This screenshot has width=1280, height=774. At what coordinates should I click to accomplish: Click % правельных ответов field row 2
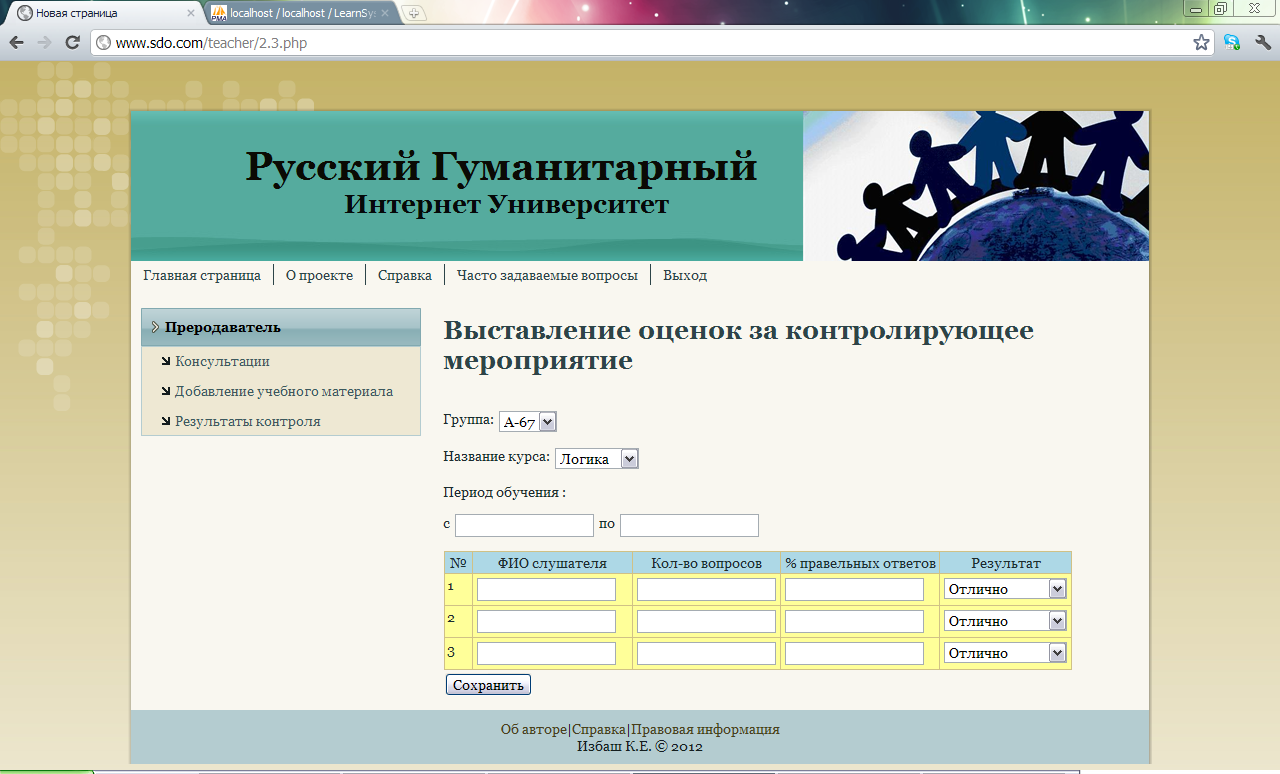point(854,621)
